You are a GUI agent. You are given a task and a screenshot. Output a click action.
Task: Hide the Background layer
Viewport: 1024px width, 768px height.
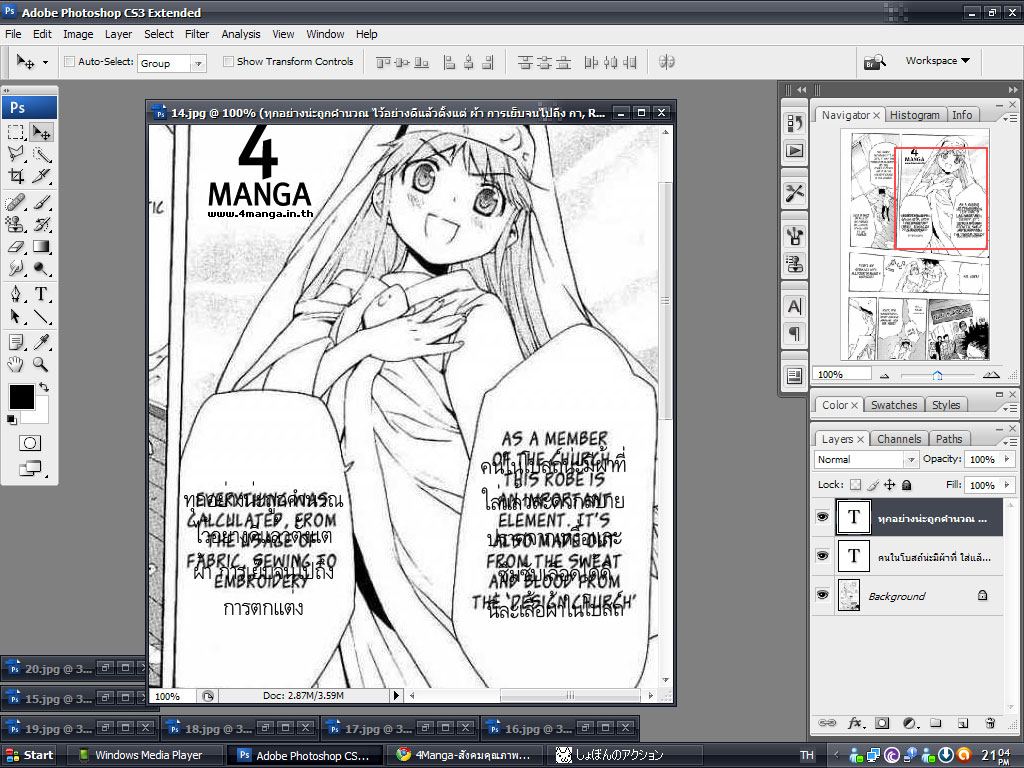click(x=822, y=595)
